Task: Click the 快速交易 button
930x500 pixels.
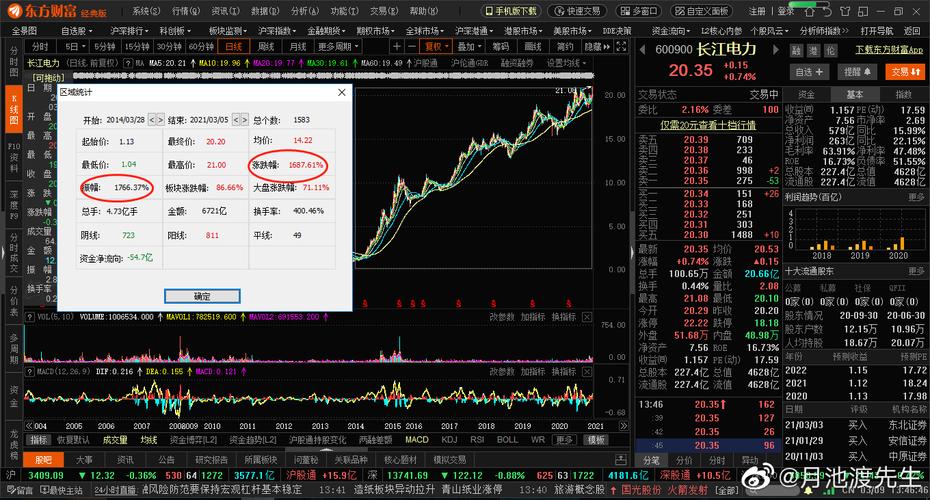Action: 577,11
